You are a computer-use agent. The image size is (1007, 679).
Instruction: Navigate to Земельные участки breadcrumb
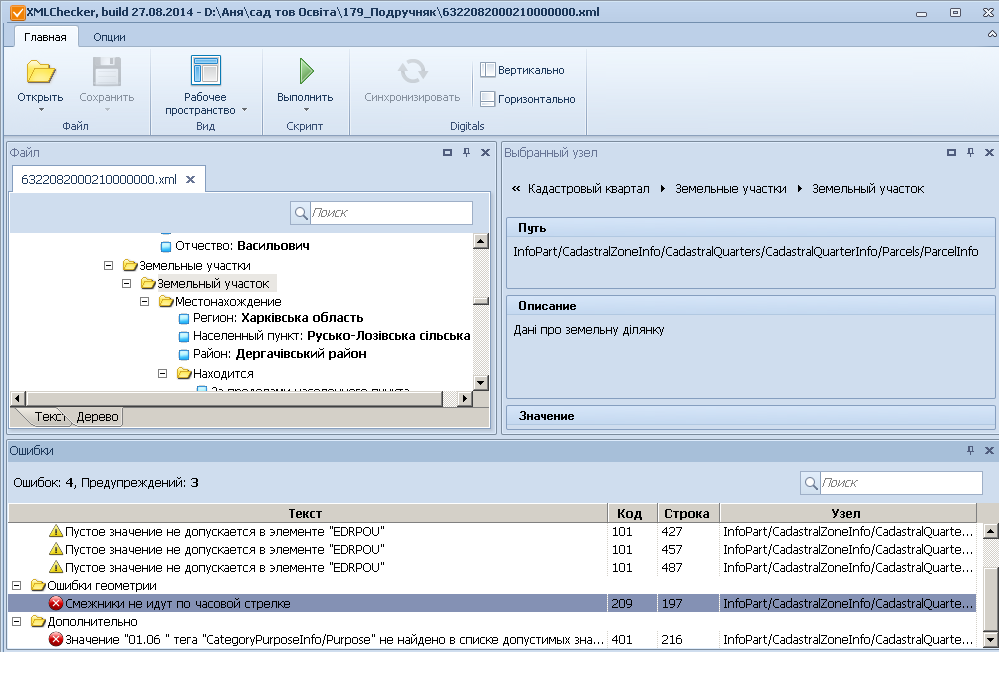coord(730,188)
